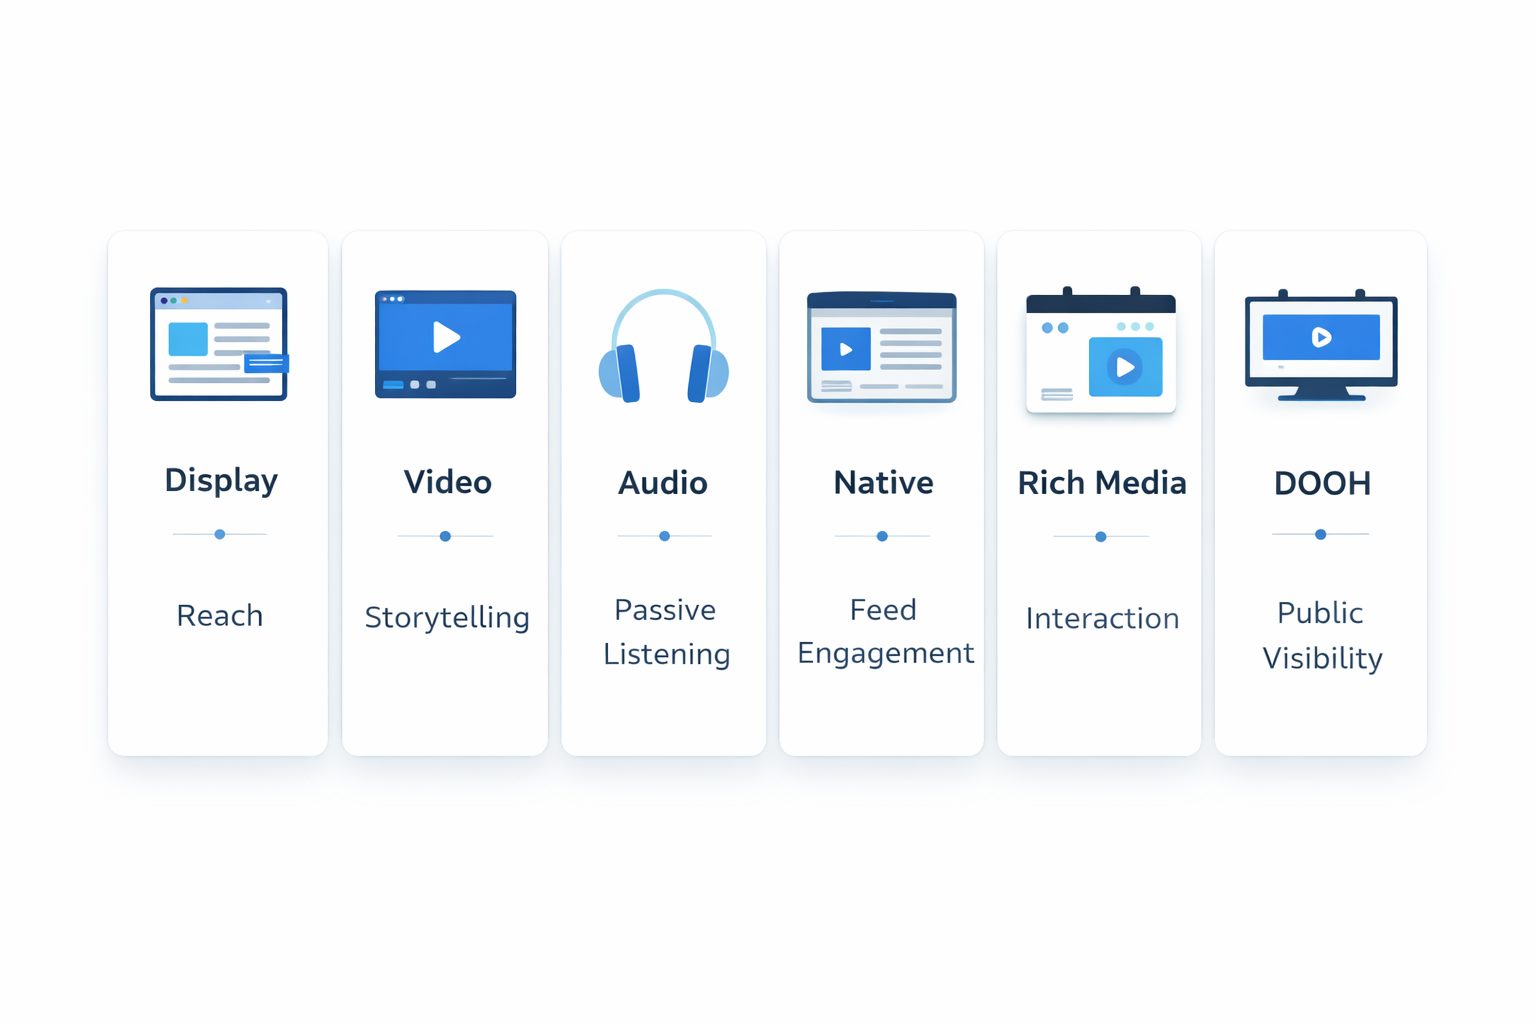The image size is (1536, 1024).
Task: Click the Video player icon
Action: (445, 344)
